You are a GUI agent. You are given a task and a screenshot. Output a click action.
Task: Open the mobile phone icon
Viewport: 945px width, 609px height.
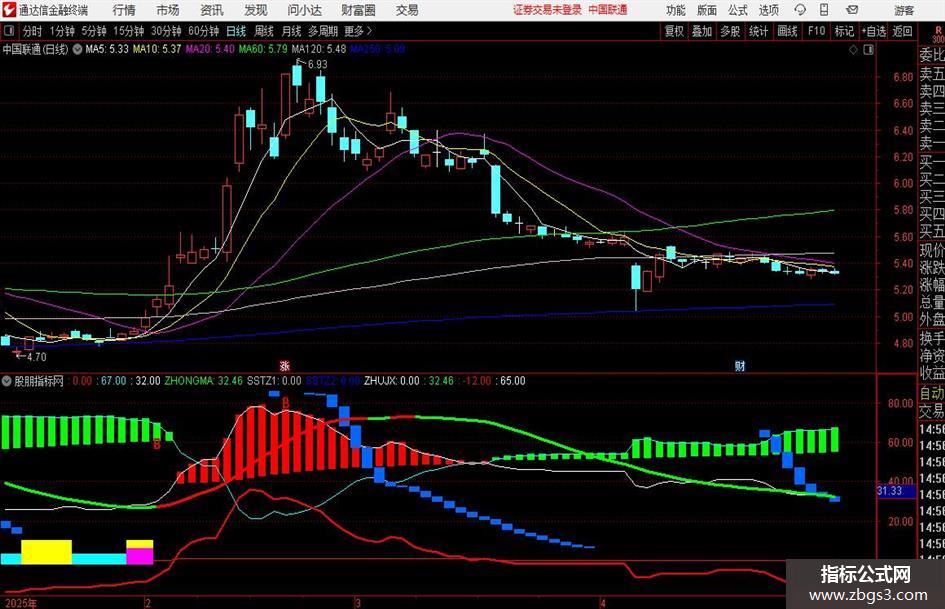[824, 10]
